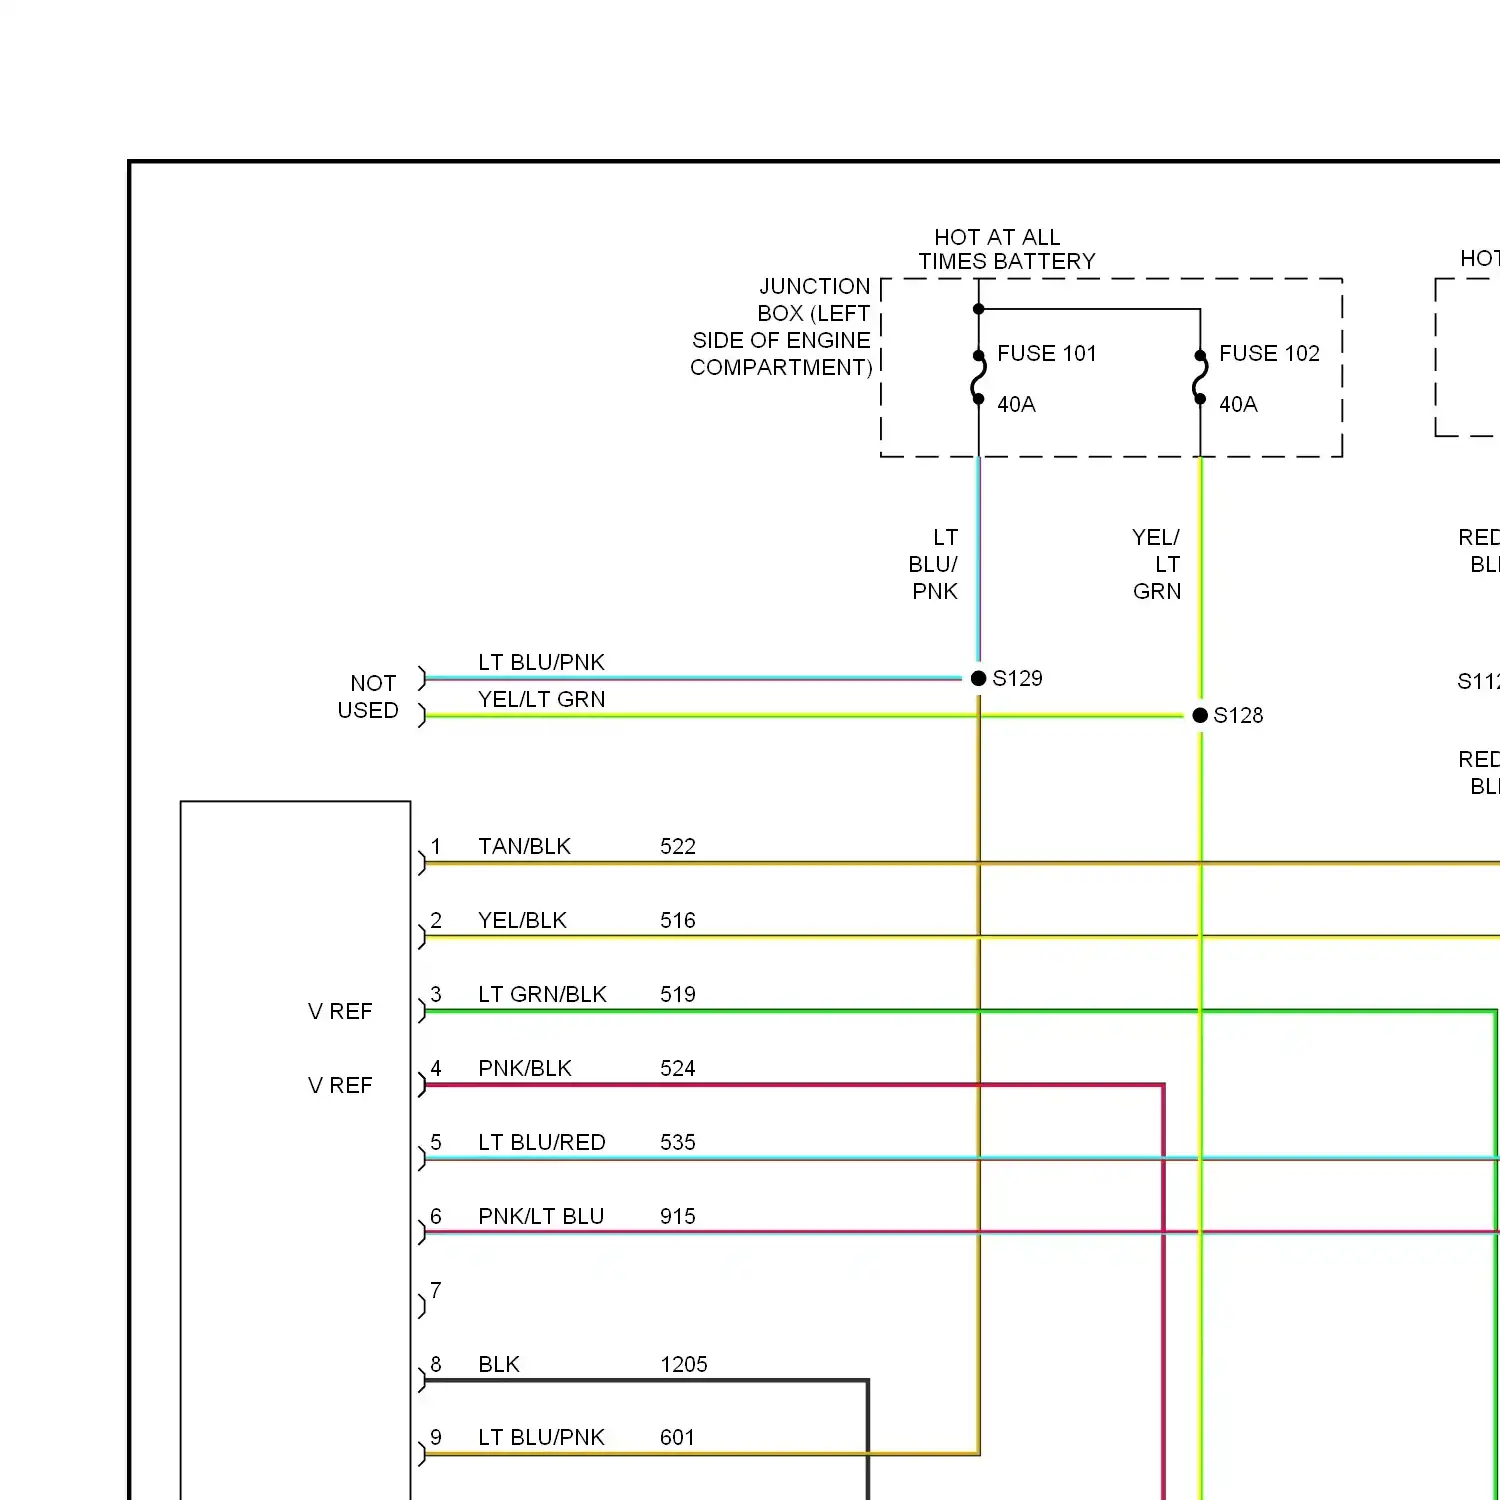Select the PNK/BLK wire label on pin 4
Image resolution: width=1500 pixels, height=1500 pixels.
point(525,1069)
